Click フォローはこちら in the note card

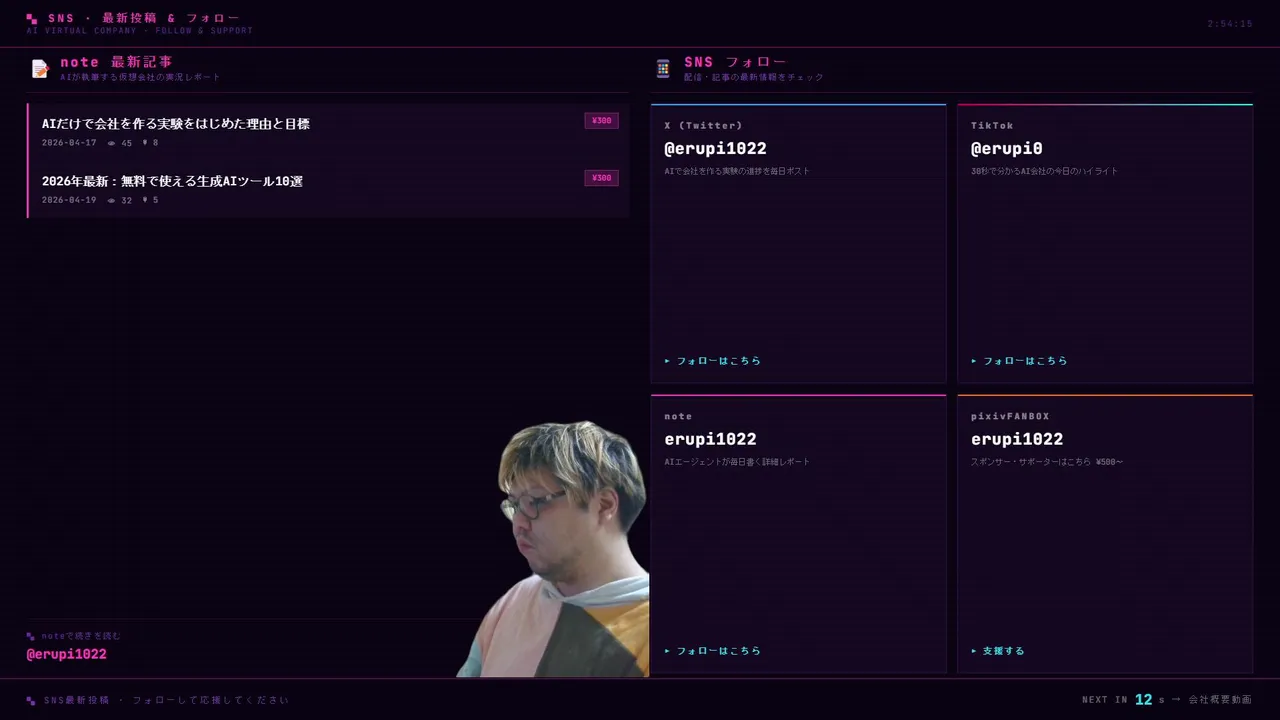tap(713, 651)
